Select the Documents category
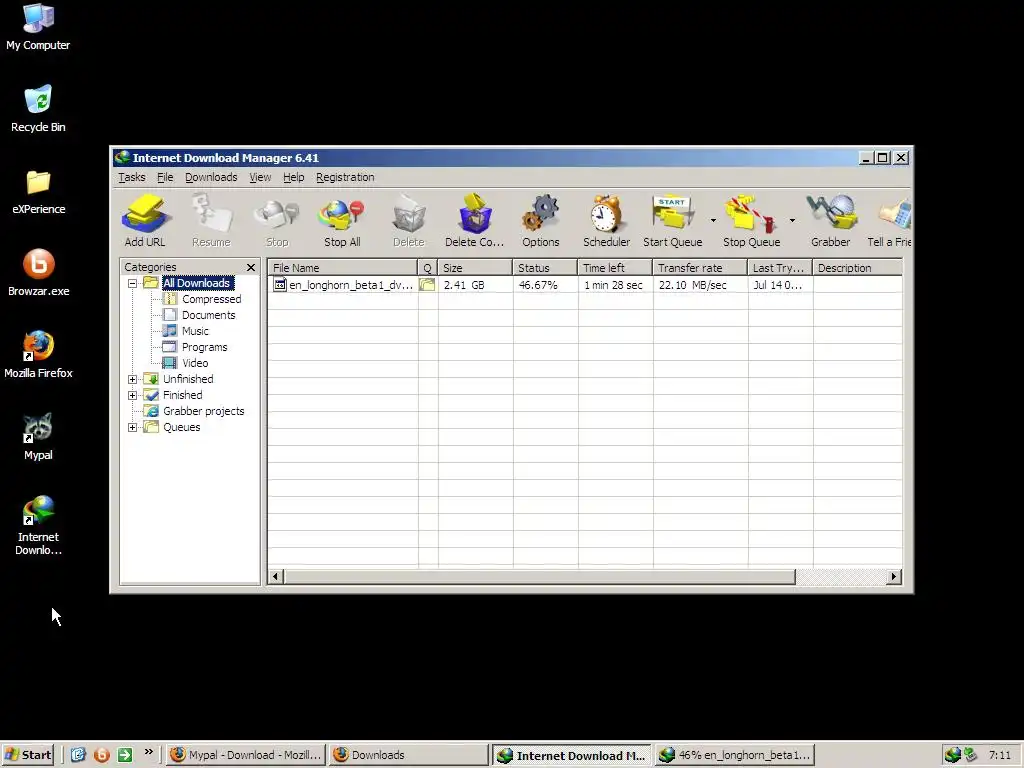1024x768 pixels. (x=208, y=315)
